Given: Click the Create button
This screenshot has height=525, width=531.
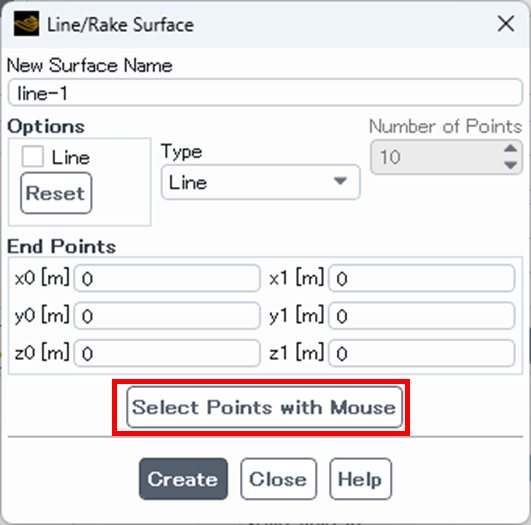Looking at the screenshot, I should click(183, 479).
